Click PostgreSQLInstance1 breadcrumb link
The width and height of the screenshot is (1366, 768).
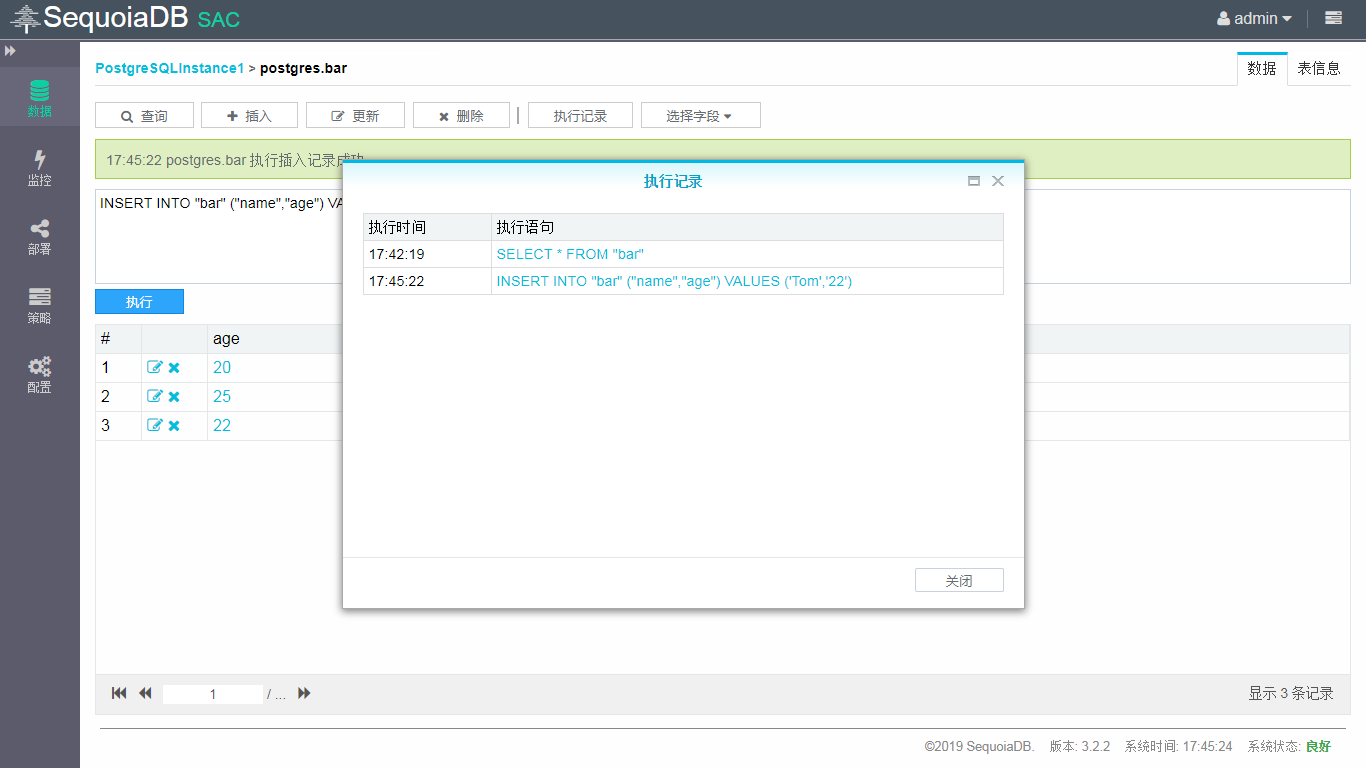170,68
